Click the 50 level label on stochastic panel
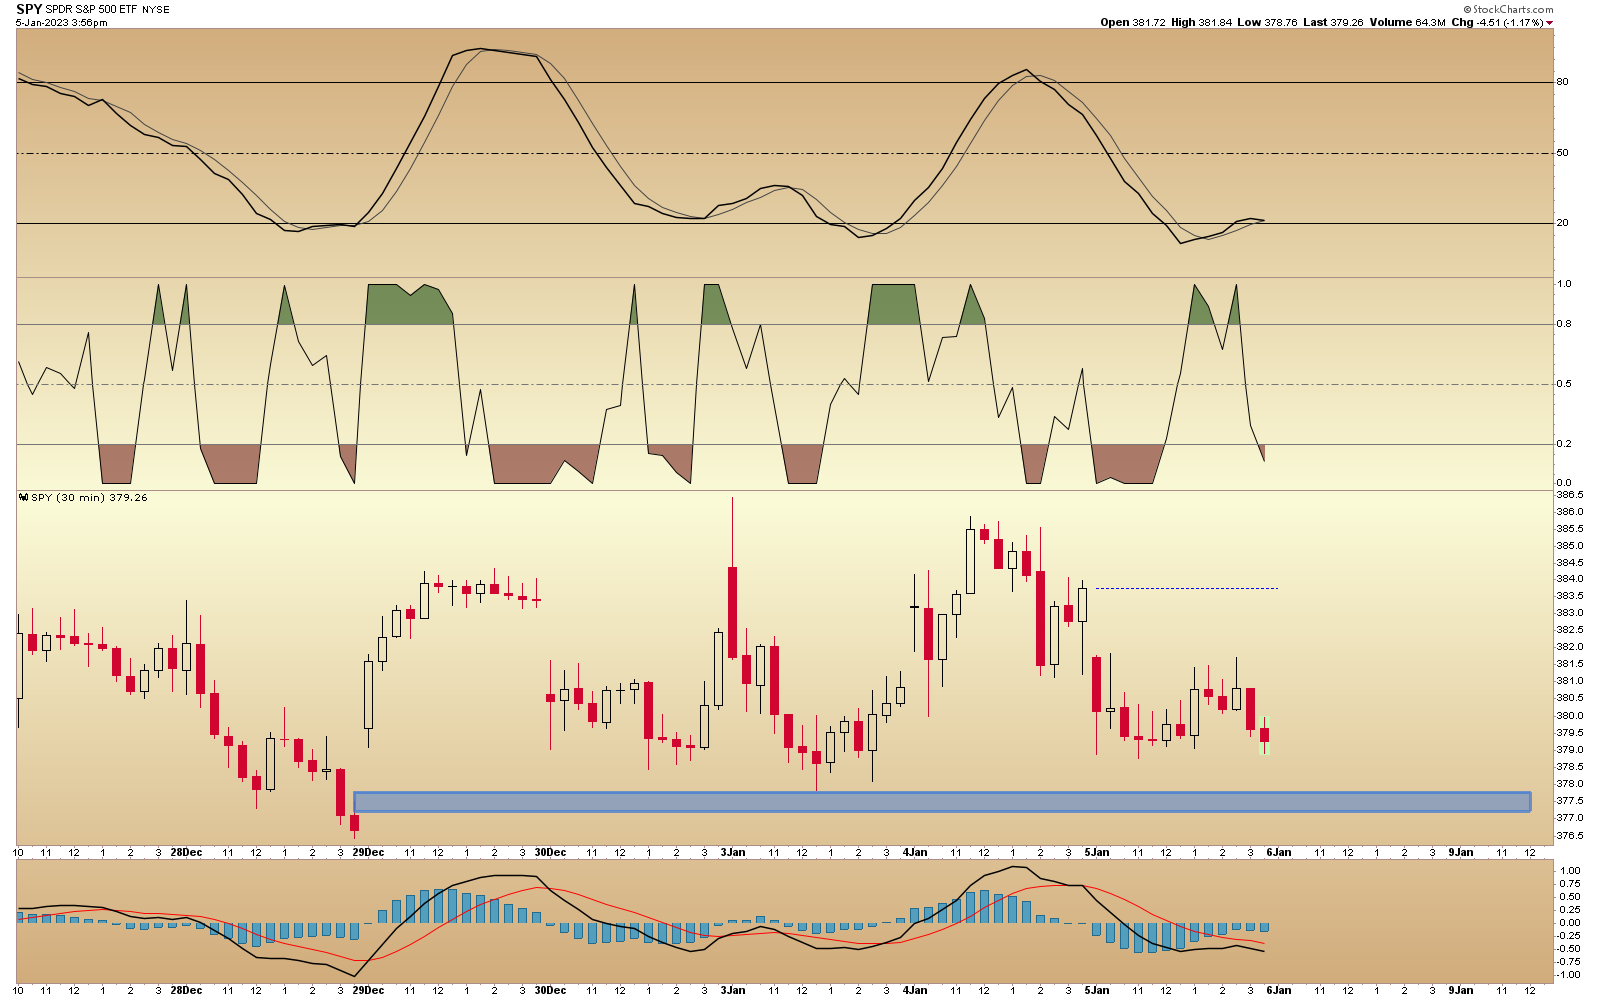1600x1000 pixels. point(1563,153)
